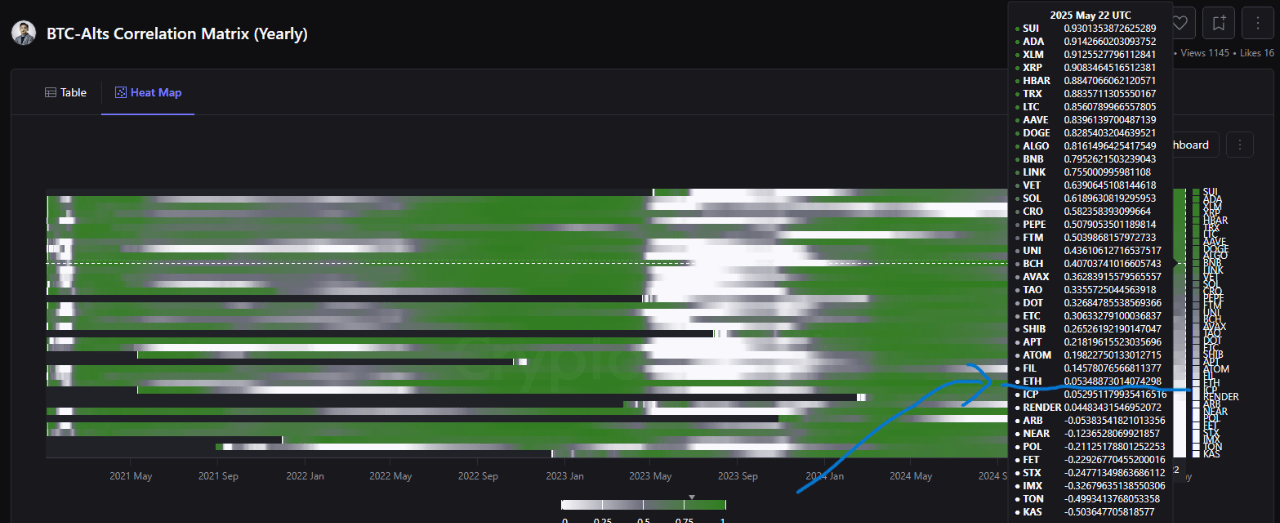
Task: Like the chart with the heart icon
Action: coord(1181,22)
